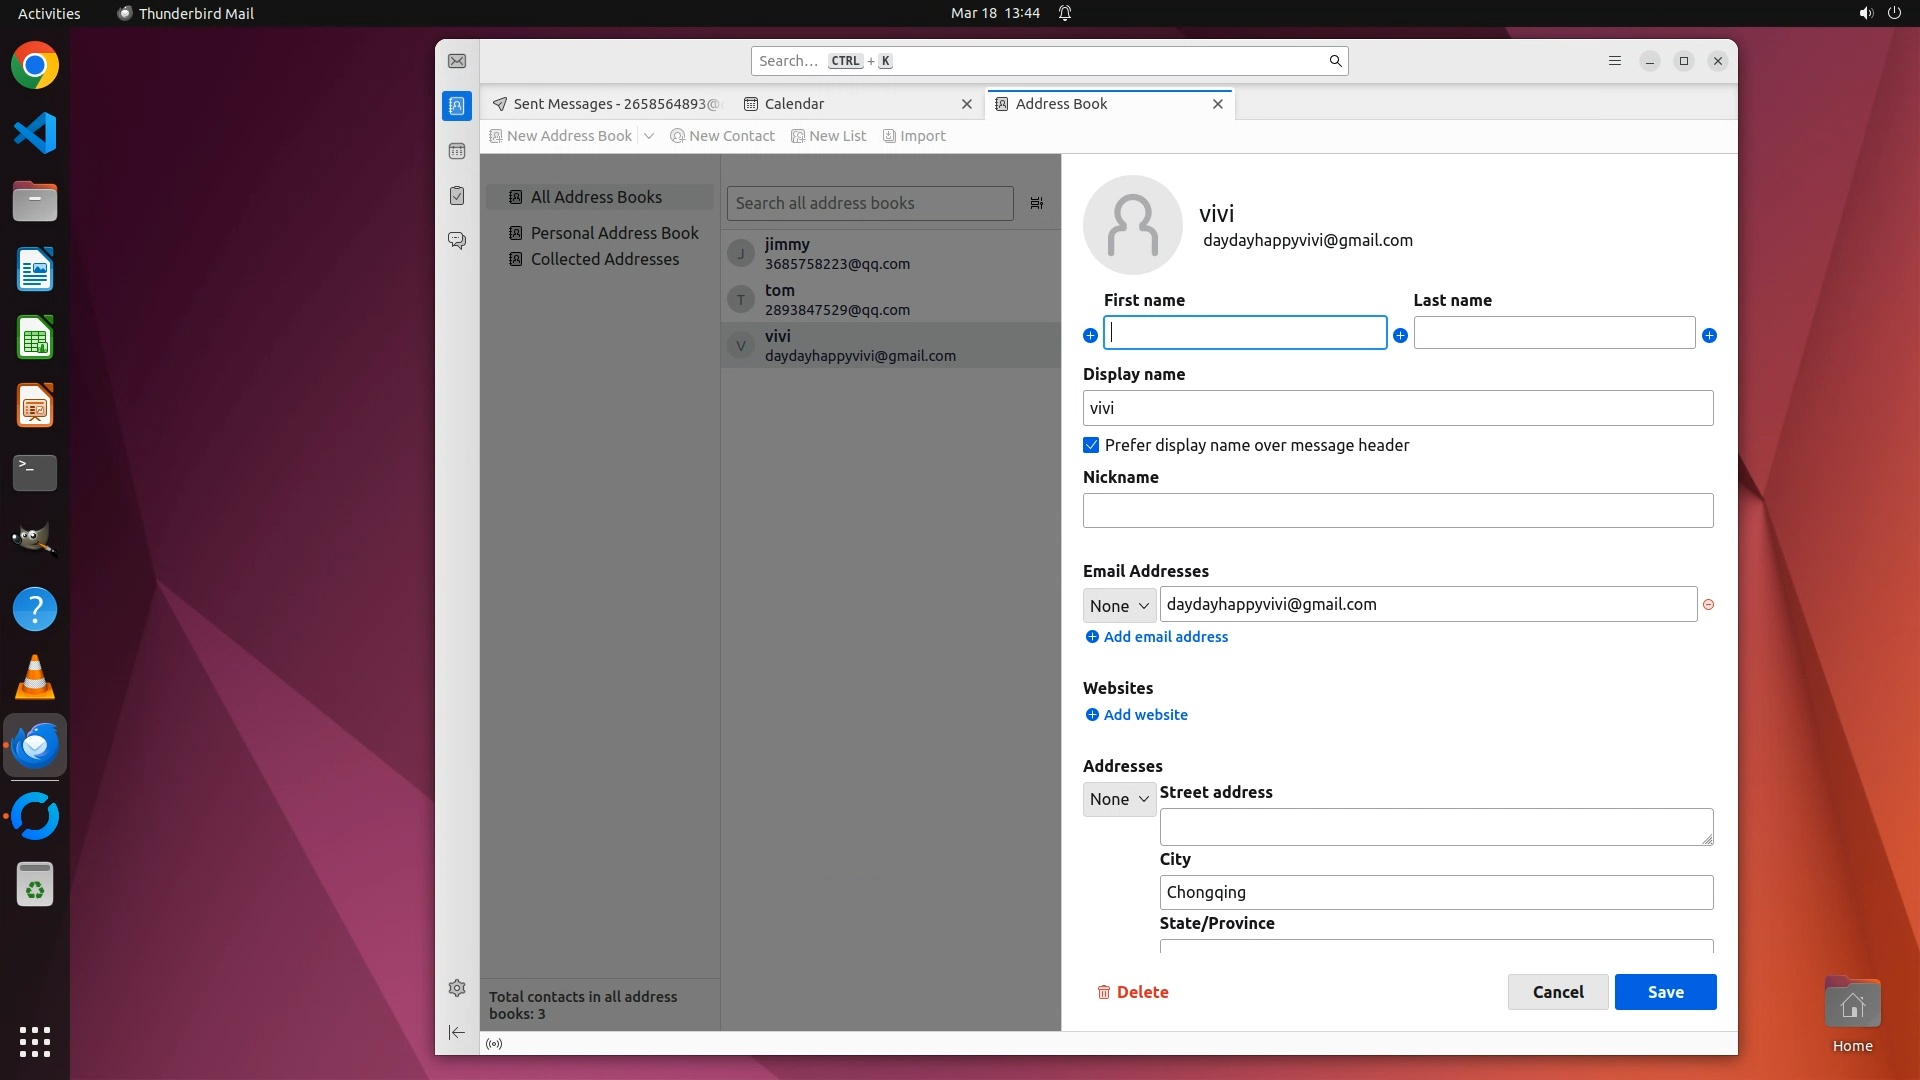This screenshot has height=1080, width=1920.
Task: Open Thunderbird settings gear icon
Action: point(457,988)
